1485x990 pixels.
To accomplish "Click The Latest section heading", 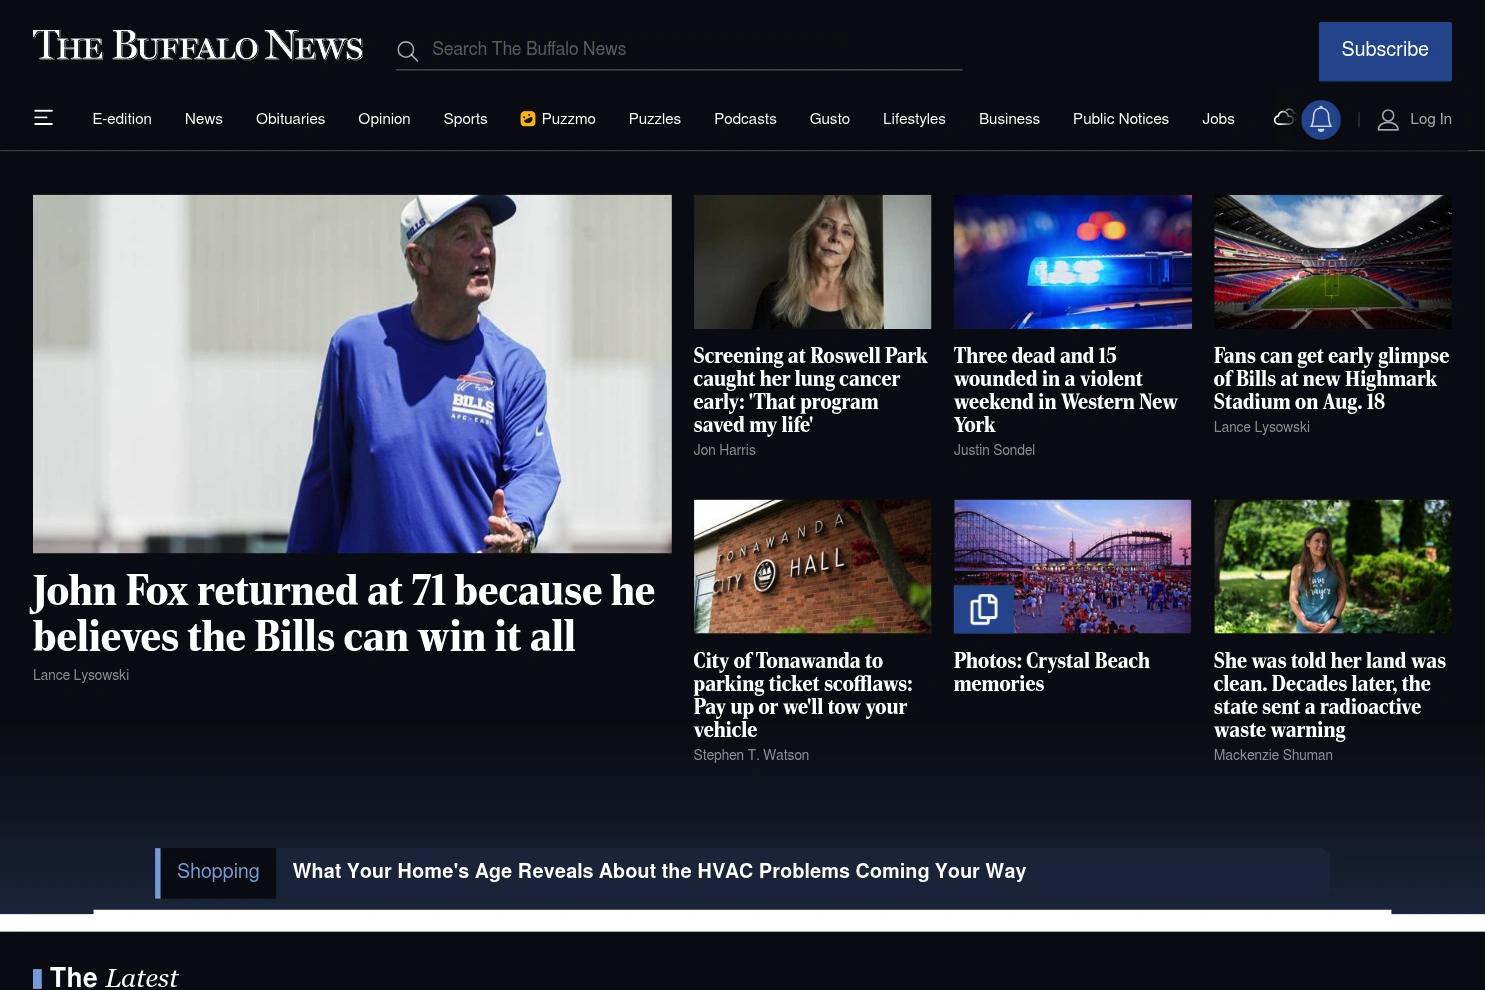I will 114,977.
